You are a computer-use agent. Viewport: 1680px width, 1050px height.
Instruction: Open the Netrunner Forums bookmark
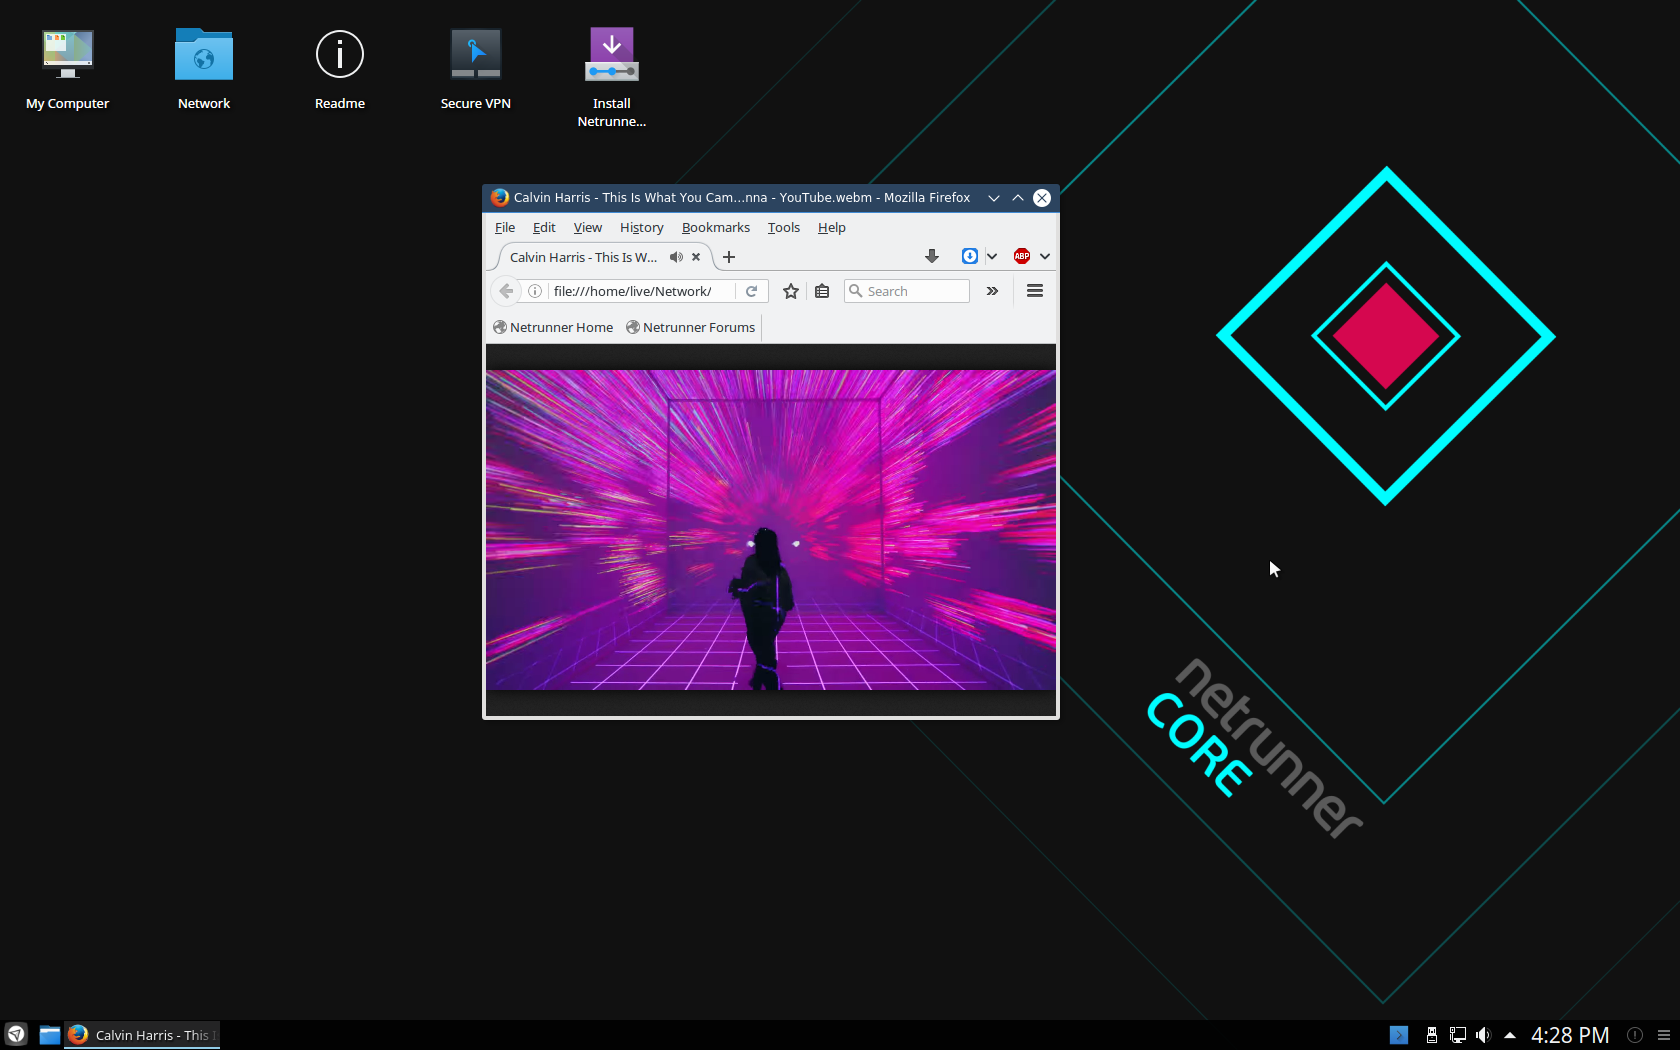coord(690,327)
